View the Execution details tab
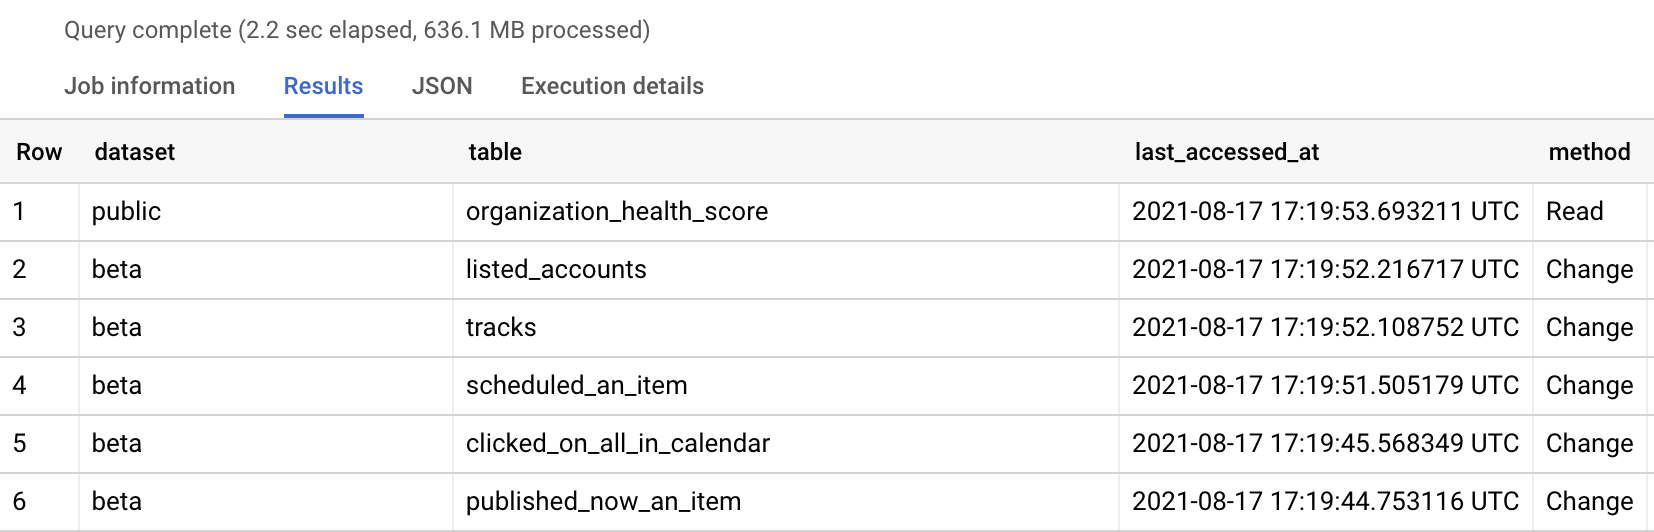 (x=612, y=86)
